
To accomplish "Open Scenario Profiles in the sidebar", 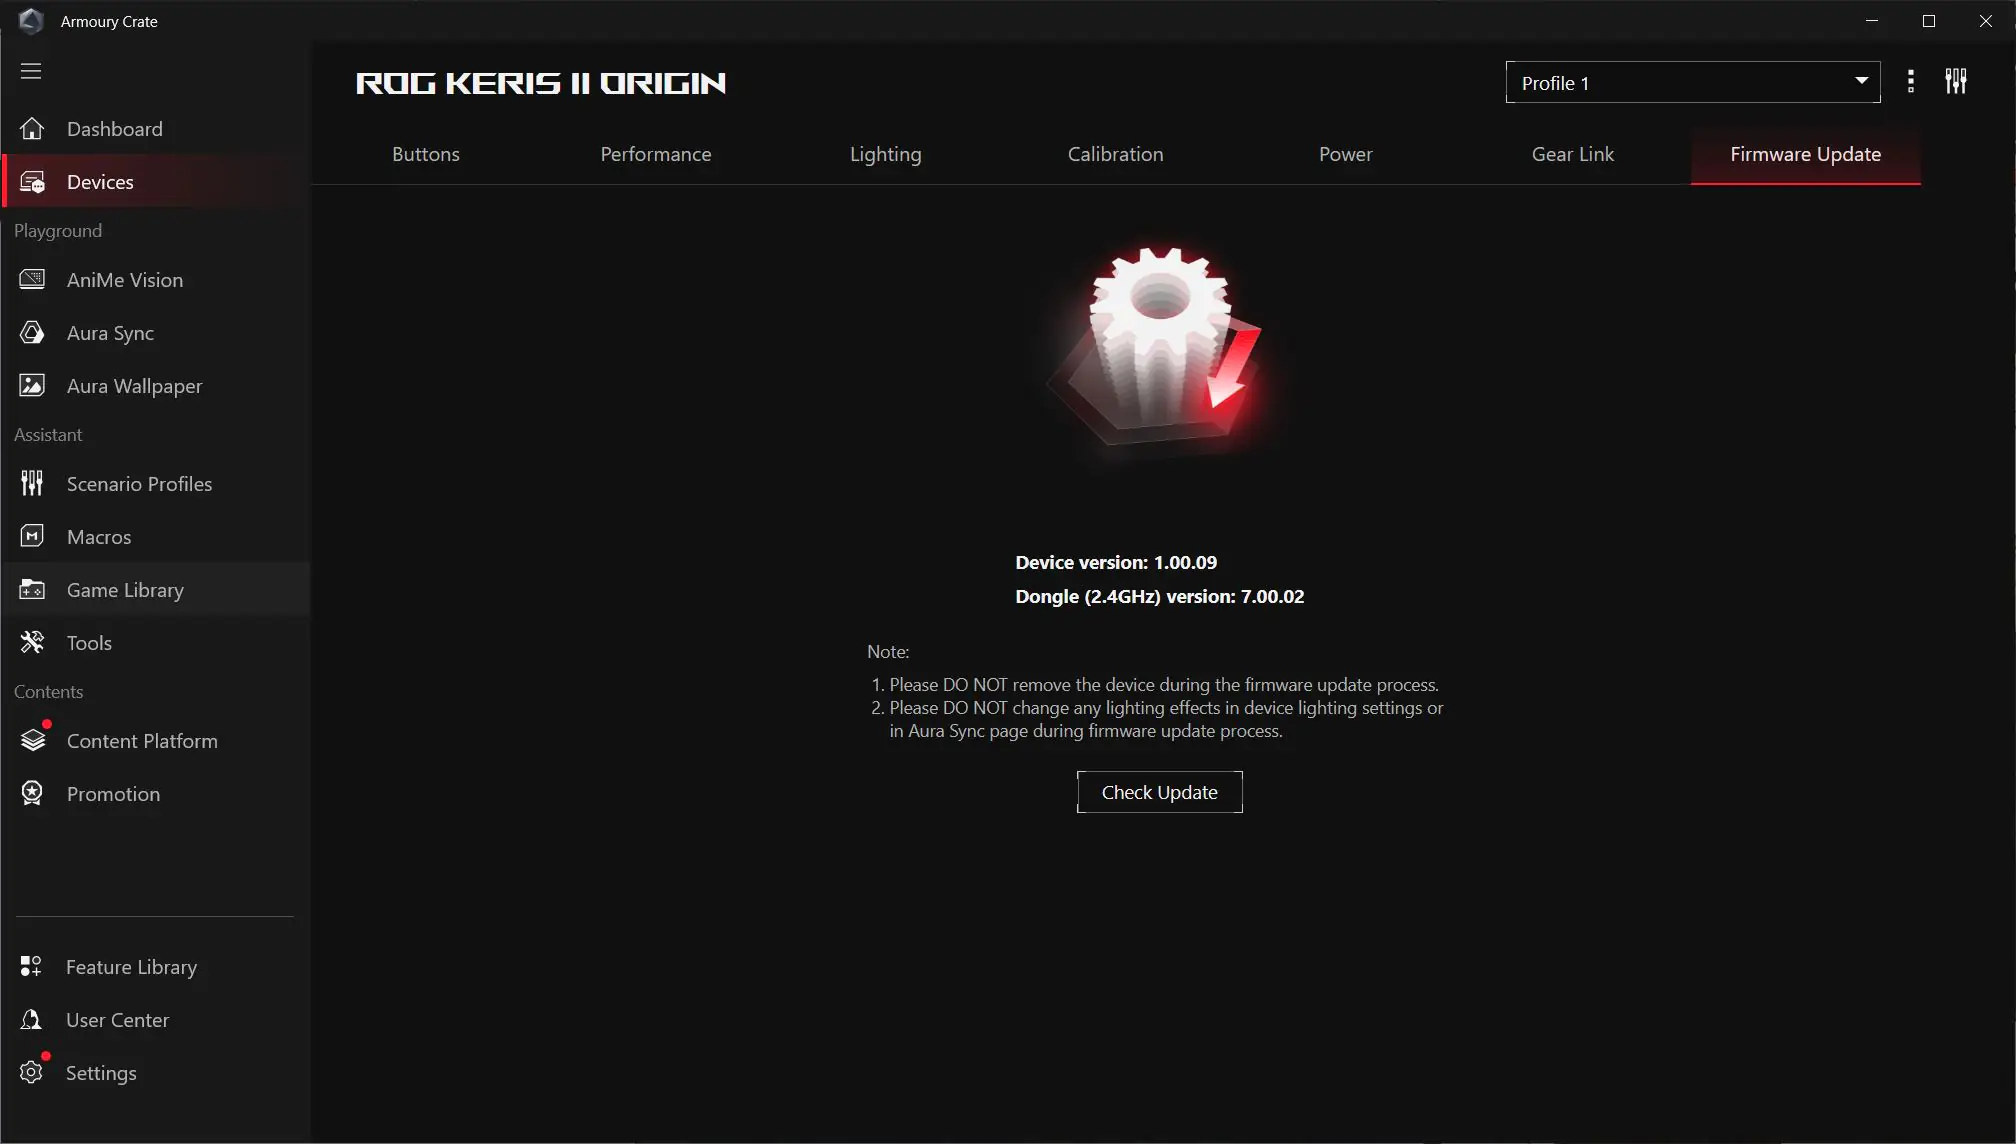I will (139, 483).
